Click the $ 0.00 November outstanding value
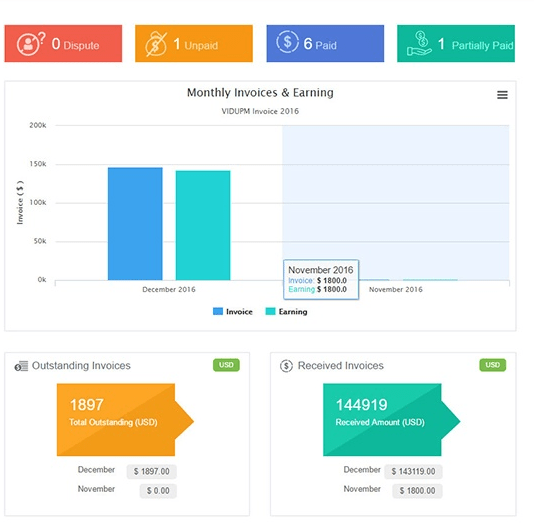Screen dimensions: 534x523 pyautogui.click(x=158, y=491)
